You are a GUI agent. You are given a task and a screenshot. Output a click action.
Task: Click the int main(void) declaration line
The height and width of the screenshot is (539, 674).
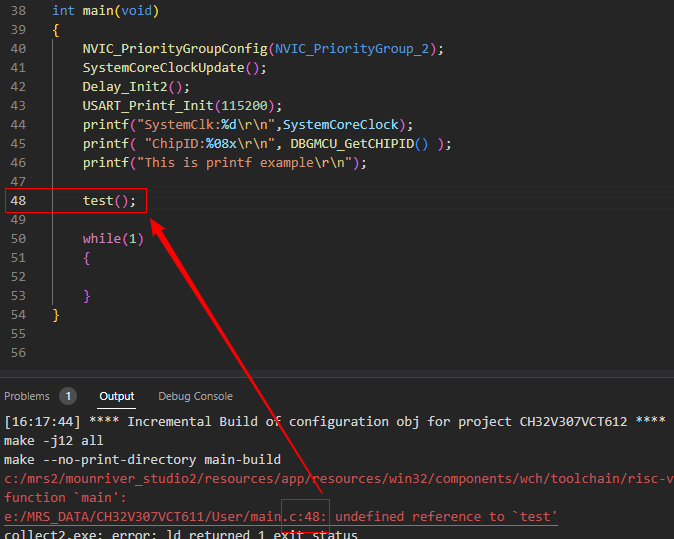105,10
